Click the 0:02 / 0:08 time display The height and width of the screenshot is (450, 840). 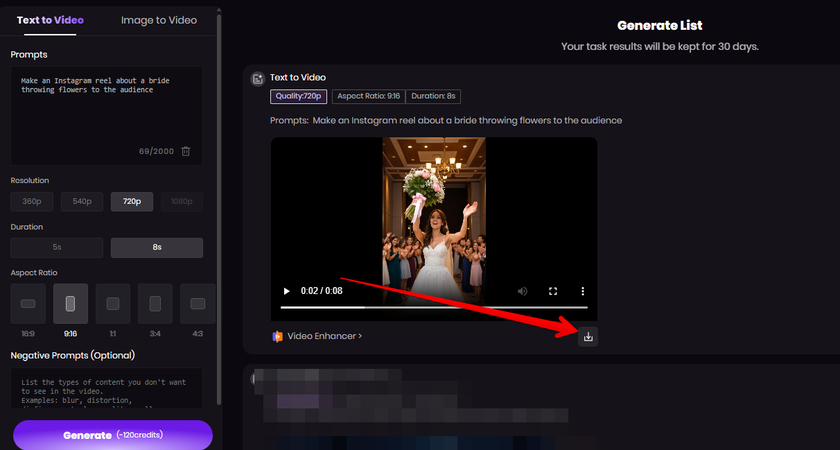[321, 291]
